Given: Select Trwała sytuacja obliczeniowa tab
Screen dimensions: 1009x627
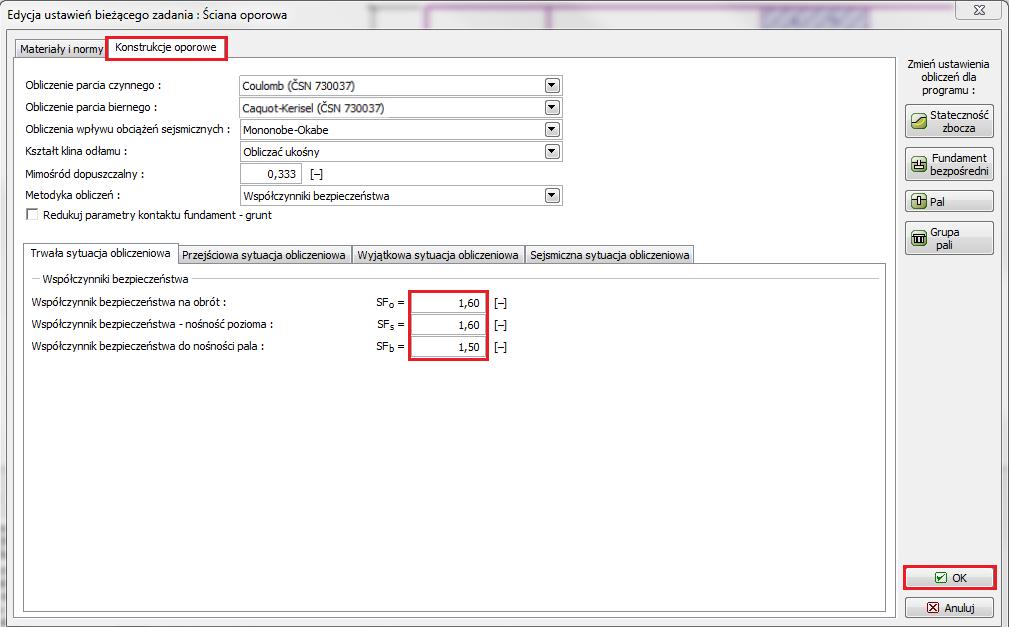Looking at the screenshot, I should click(x=100, y=254).
